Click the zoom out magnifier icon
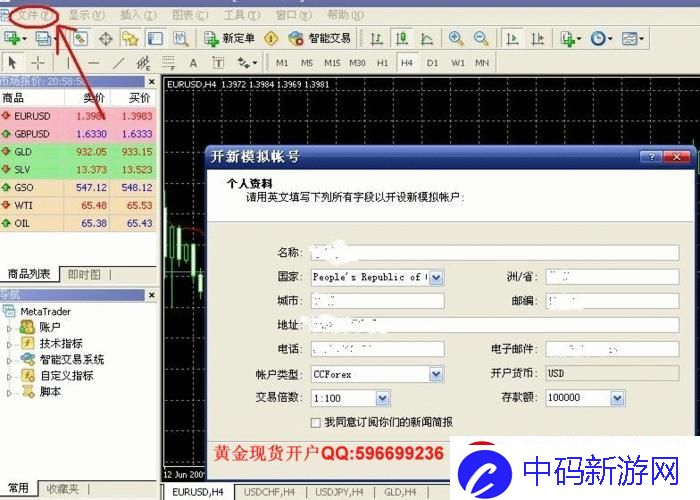This screenshot has height=500, width=700. pos(481,39)
